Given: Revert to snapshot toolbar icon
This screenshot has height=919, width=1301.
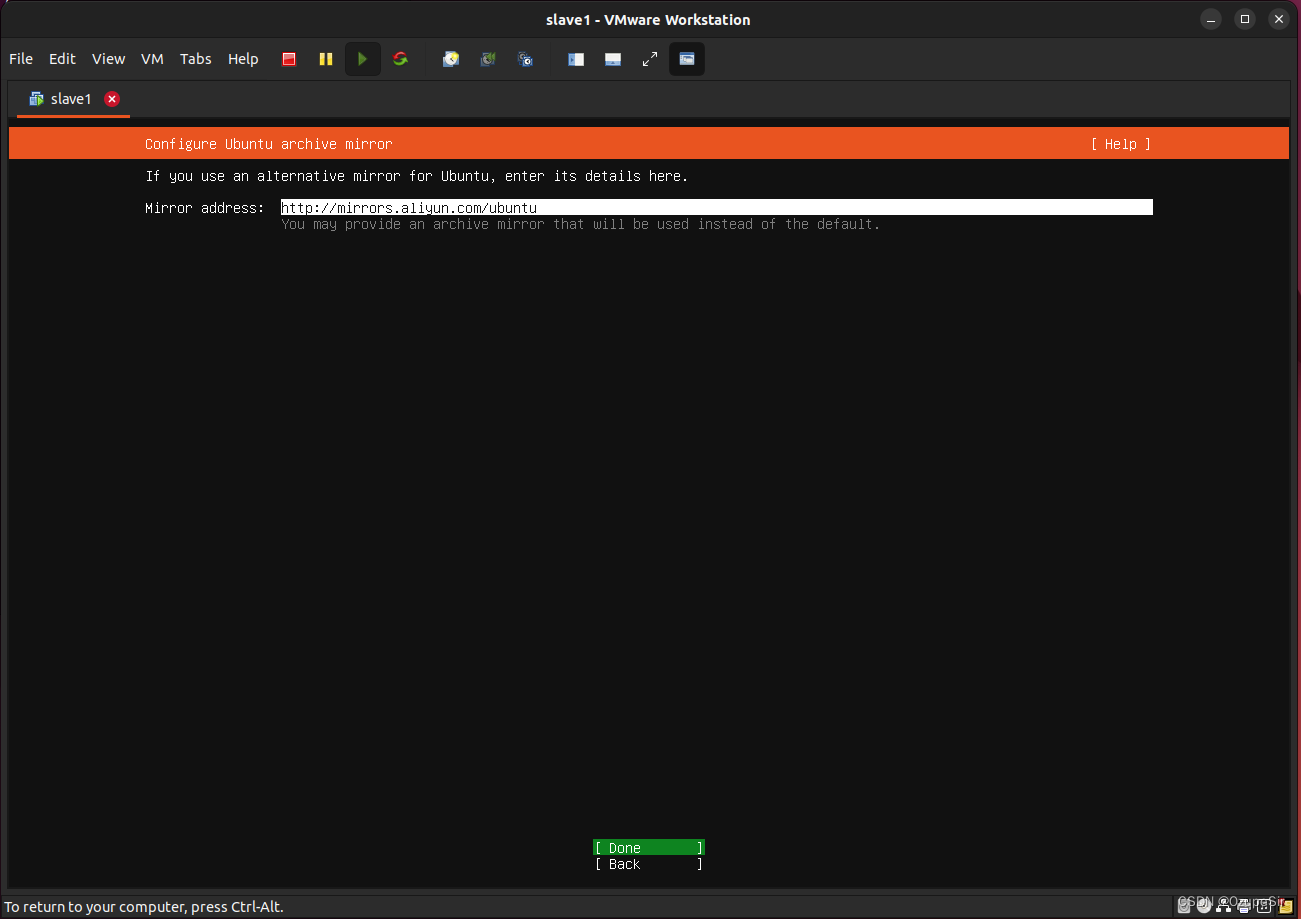Looking at the screenshot, I should click(x=488, y=59).
